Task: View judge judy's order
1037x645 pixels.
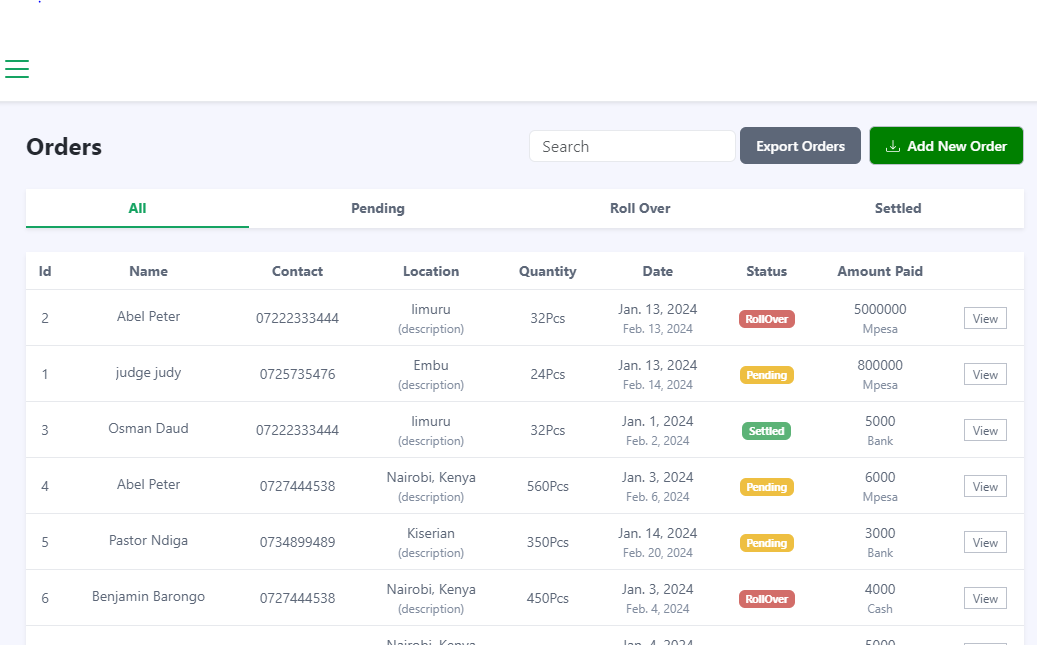Action: coord(985,374)
